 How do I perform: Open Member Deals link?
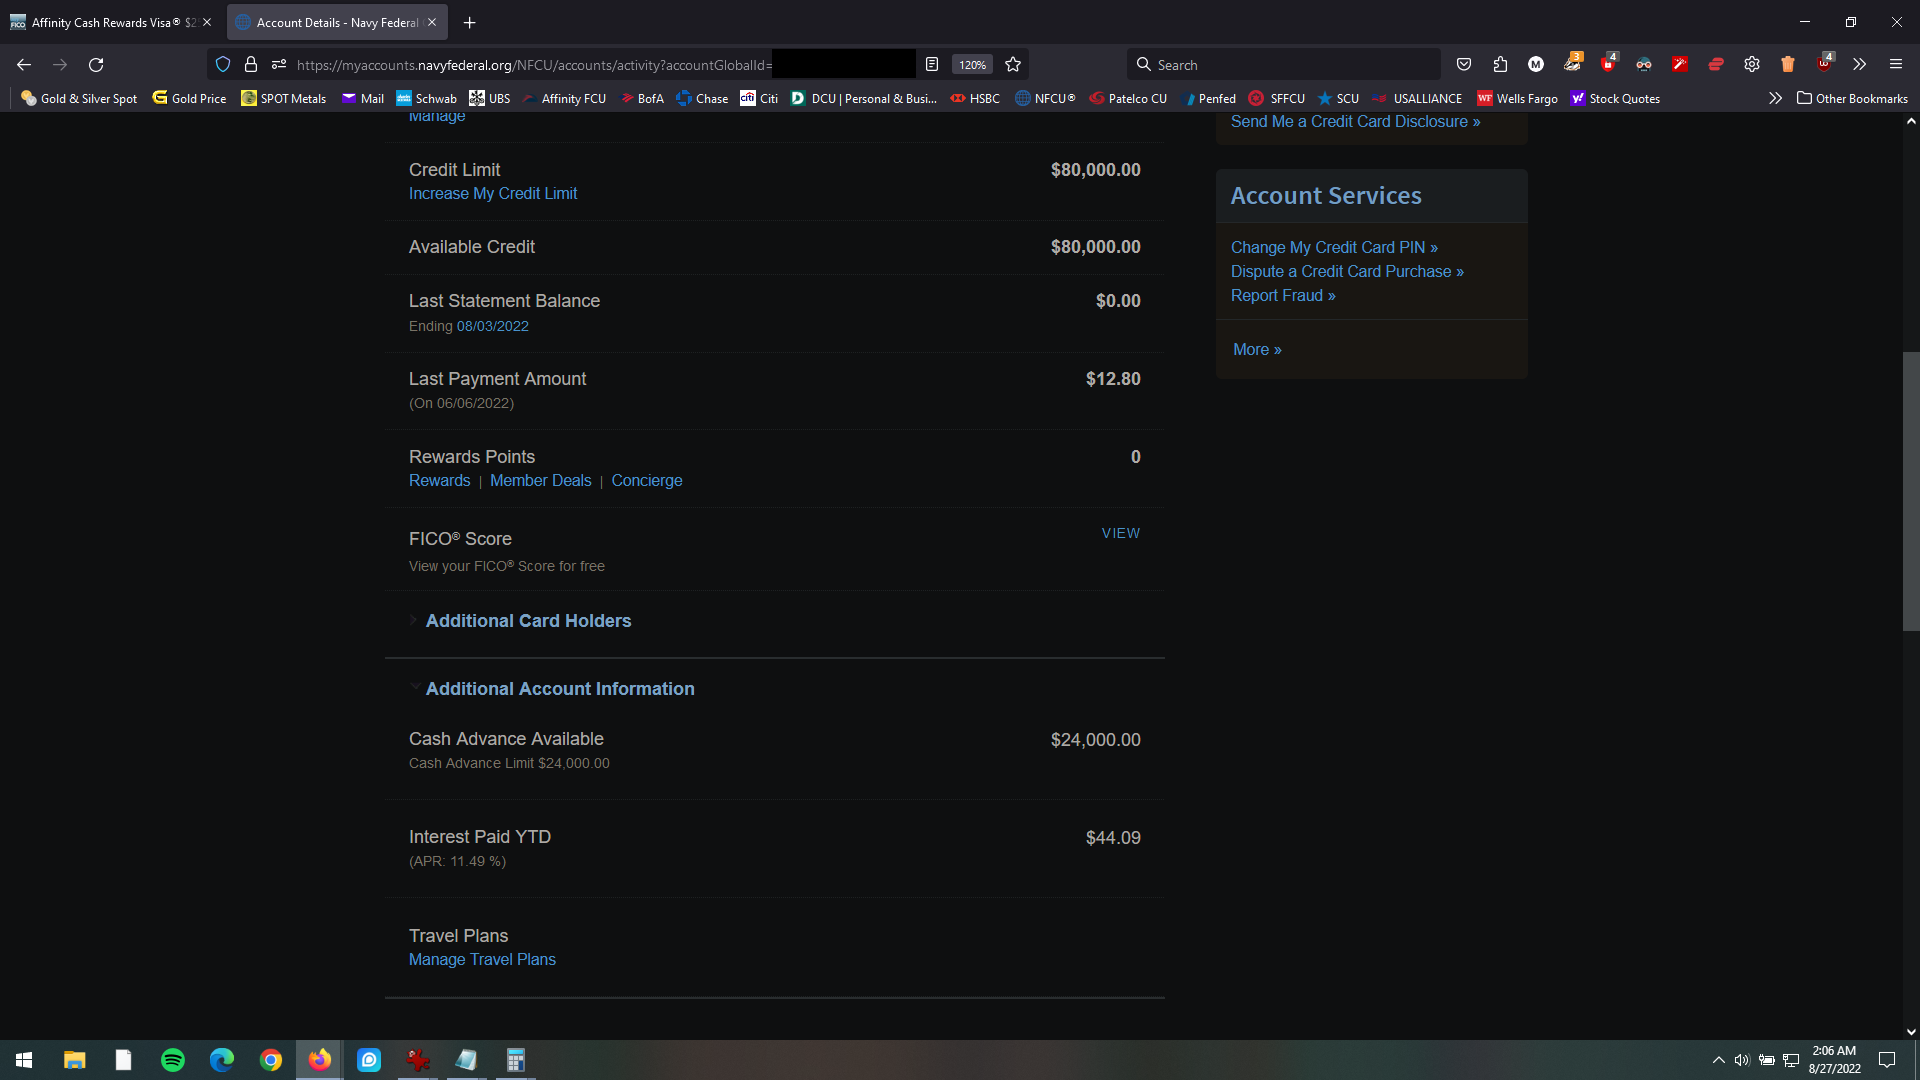point(541,481)
